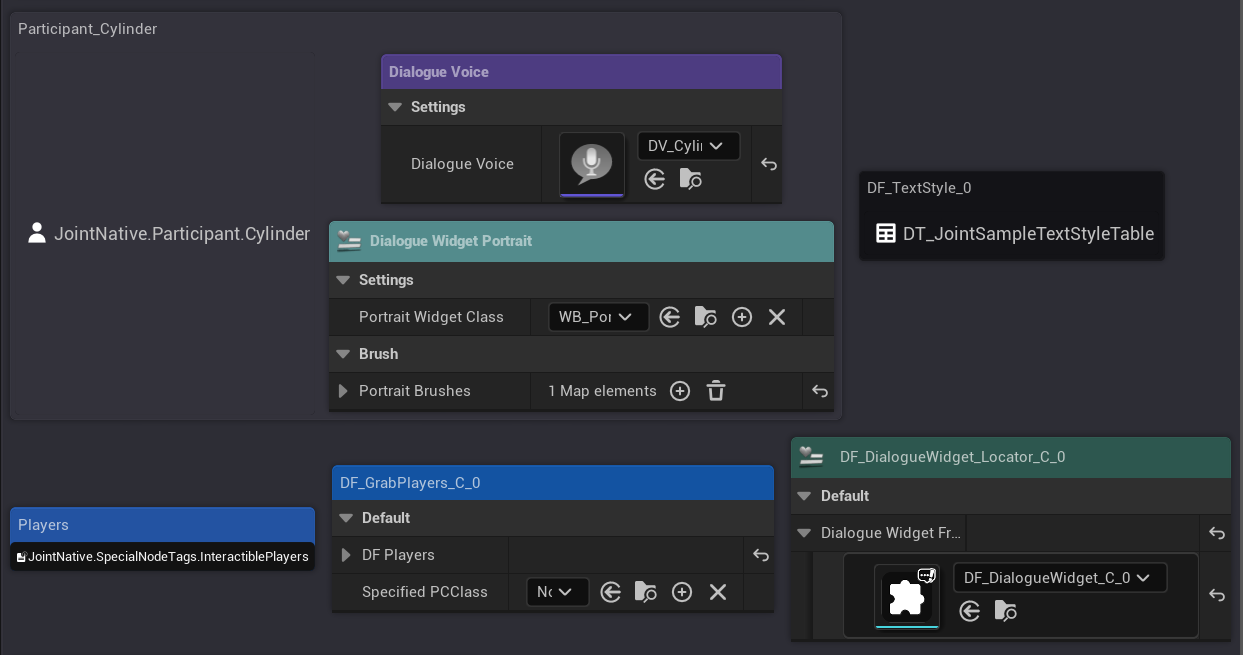Image resolution: width=1243 pixels, height=655 pixels.
Task: Add element to Portrait Brushes map
Action: coord(680,391)
